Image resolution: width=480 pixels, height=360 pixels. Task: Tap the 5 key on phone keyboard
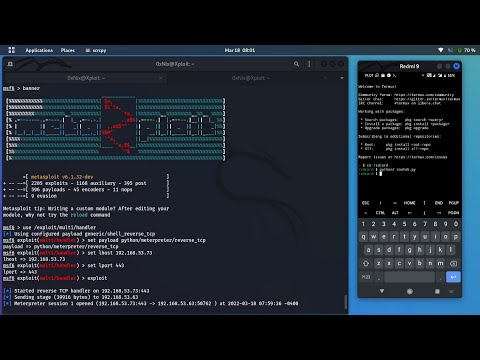click(x=404, y=224)
